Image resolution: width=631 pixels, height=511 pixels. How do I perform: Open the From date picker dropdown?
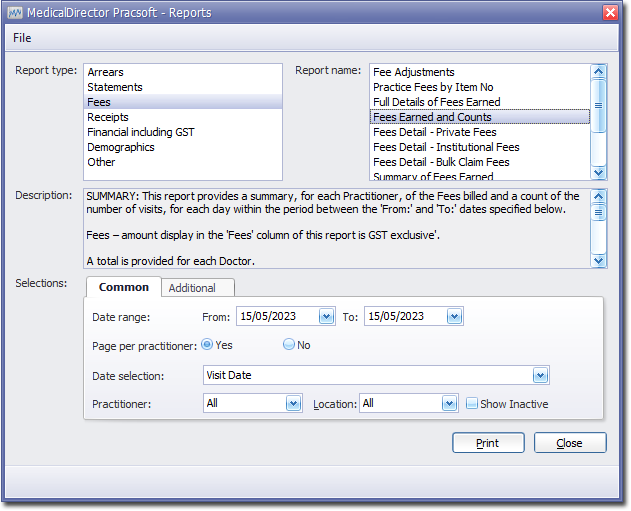click(x=326, y=316)
